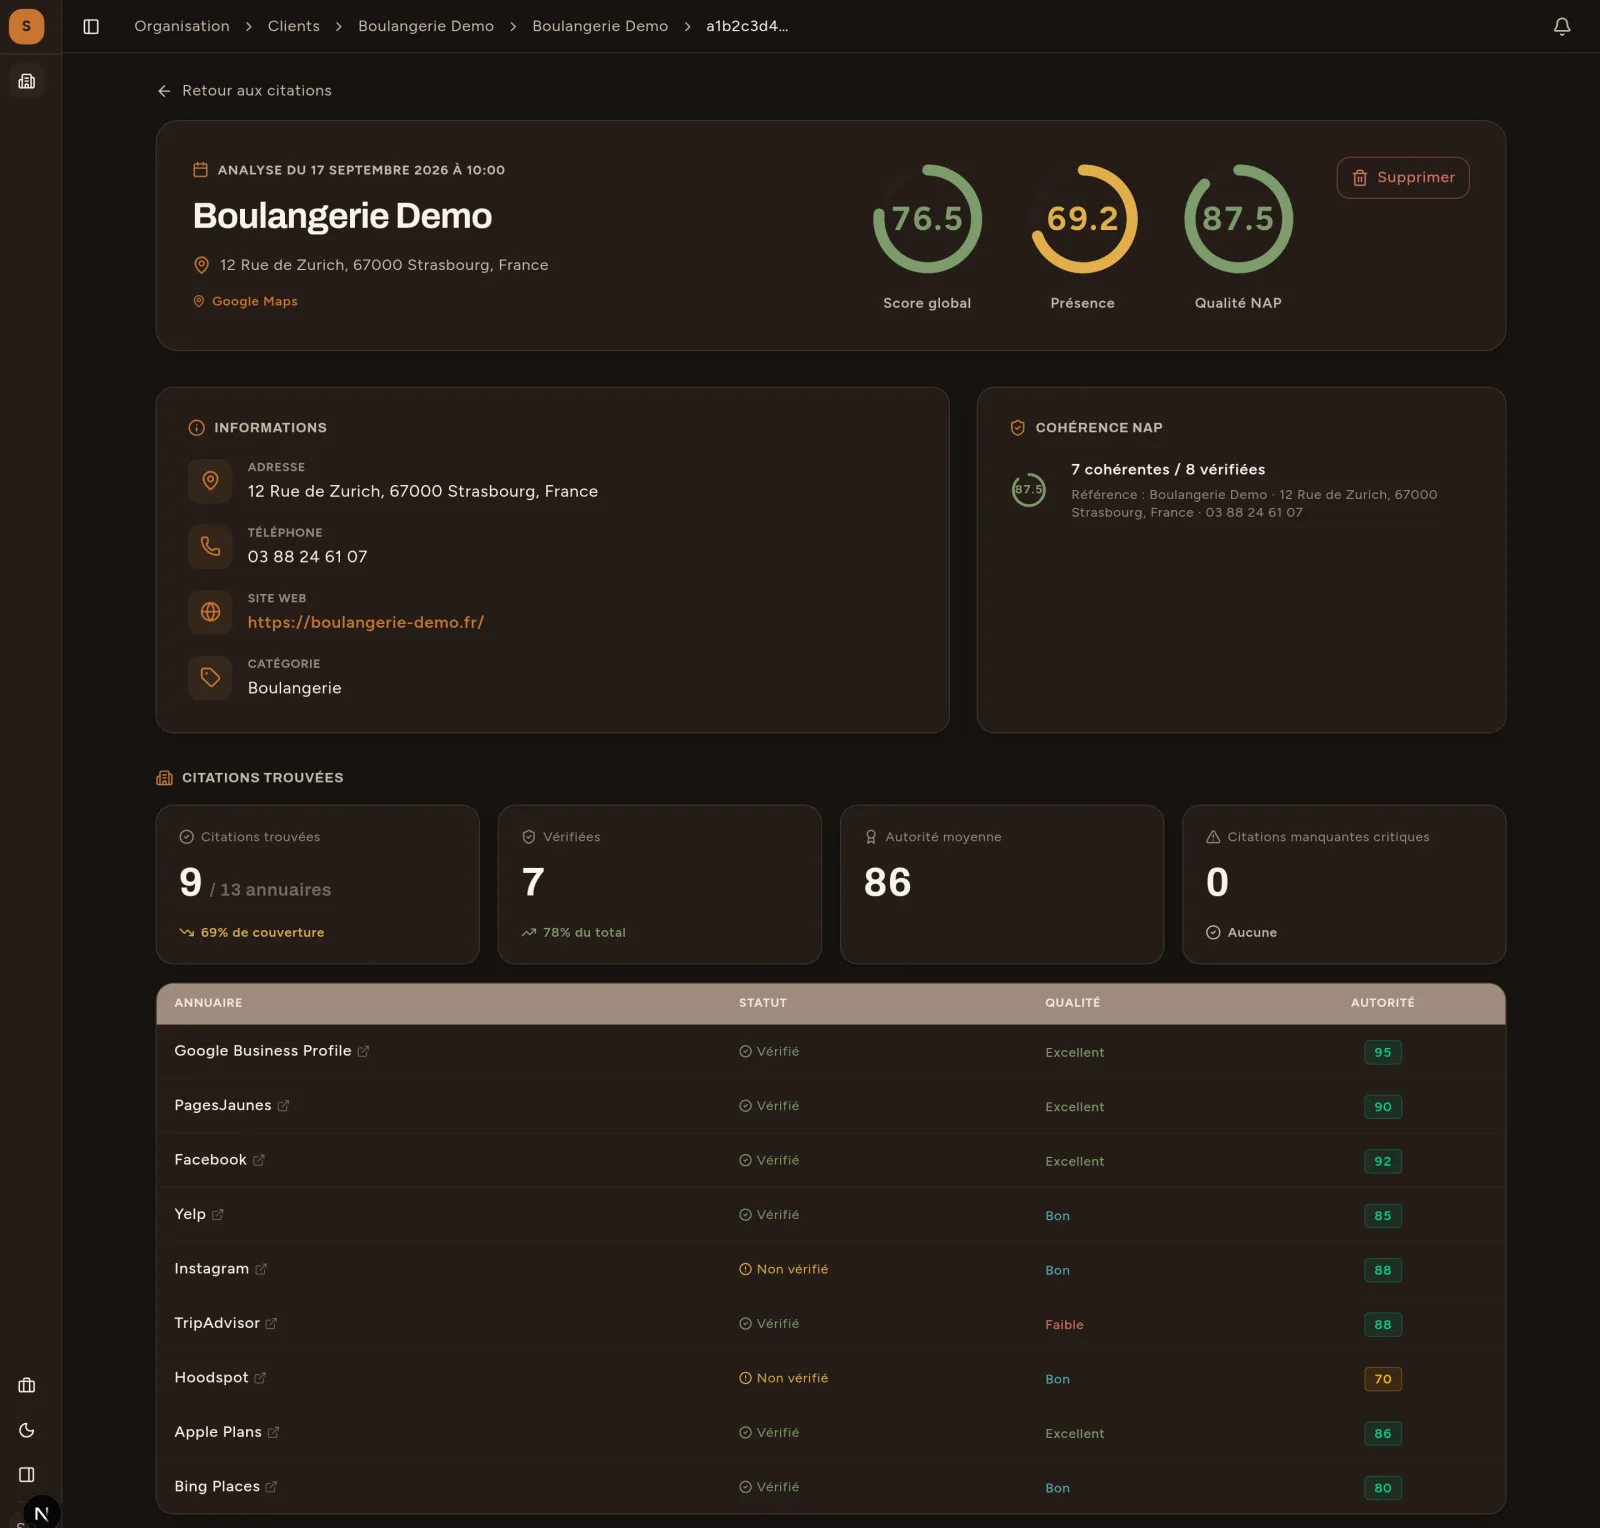
Task: Select the Vérifiées 7 stat card
Action: tap(660, 885)
